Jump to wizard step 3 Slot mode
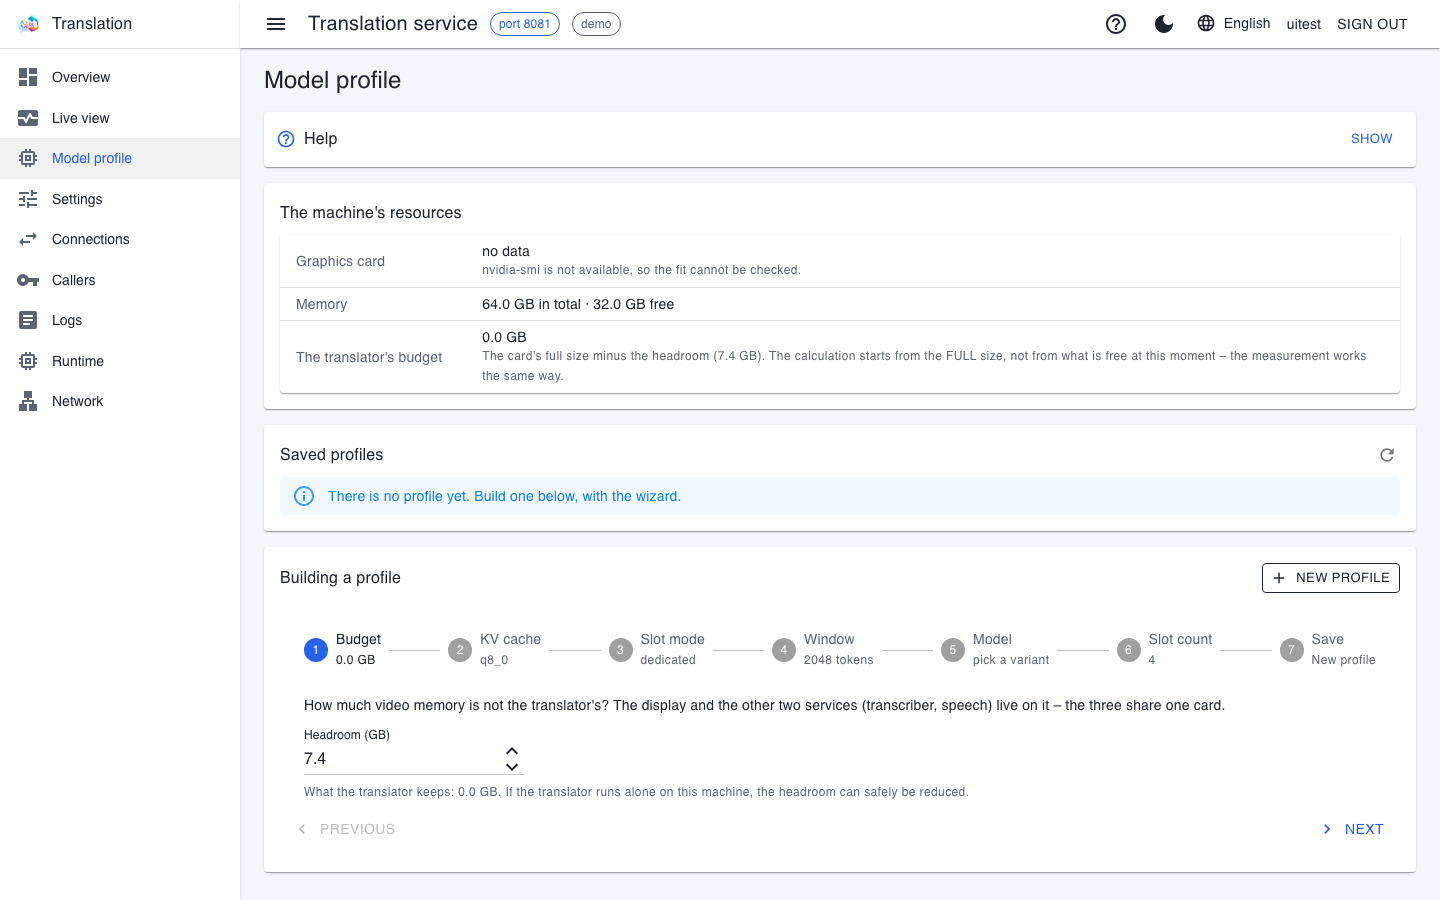The width and height of the screenshot is (1440, 900). point(657,649)
